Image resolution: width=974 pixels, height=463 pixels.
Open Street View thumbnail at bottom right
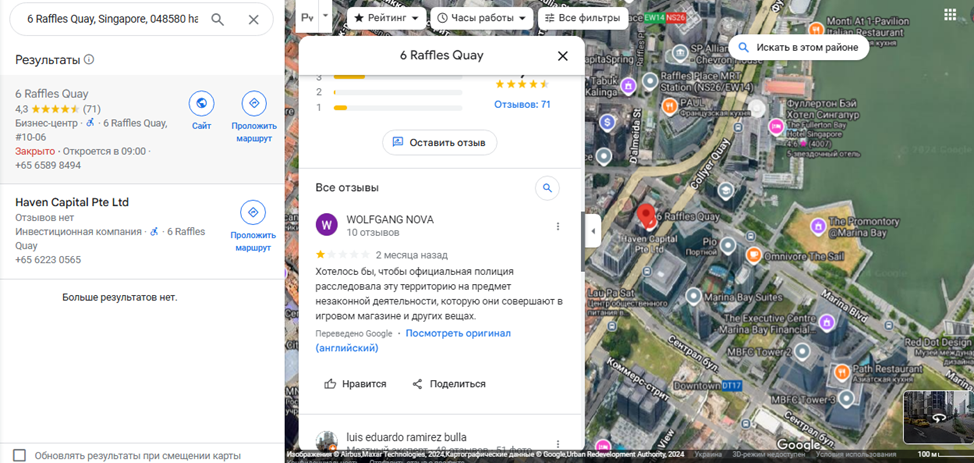(x=938, y=416)
